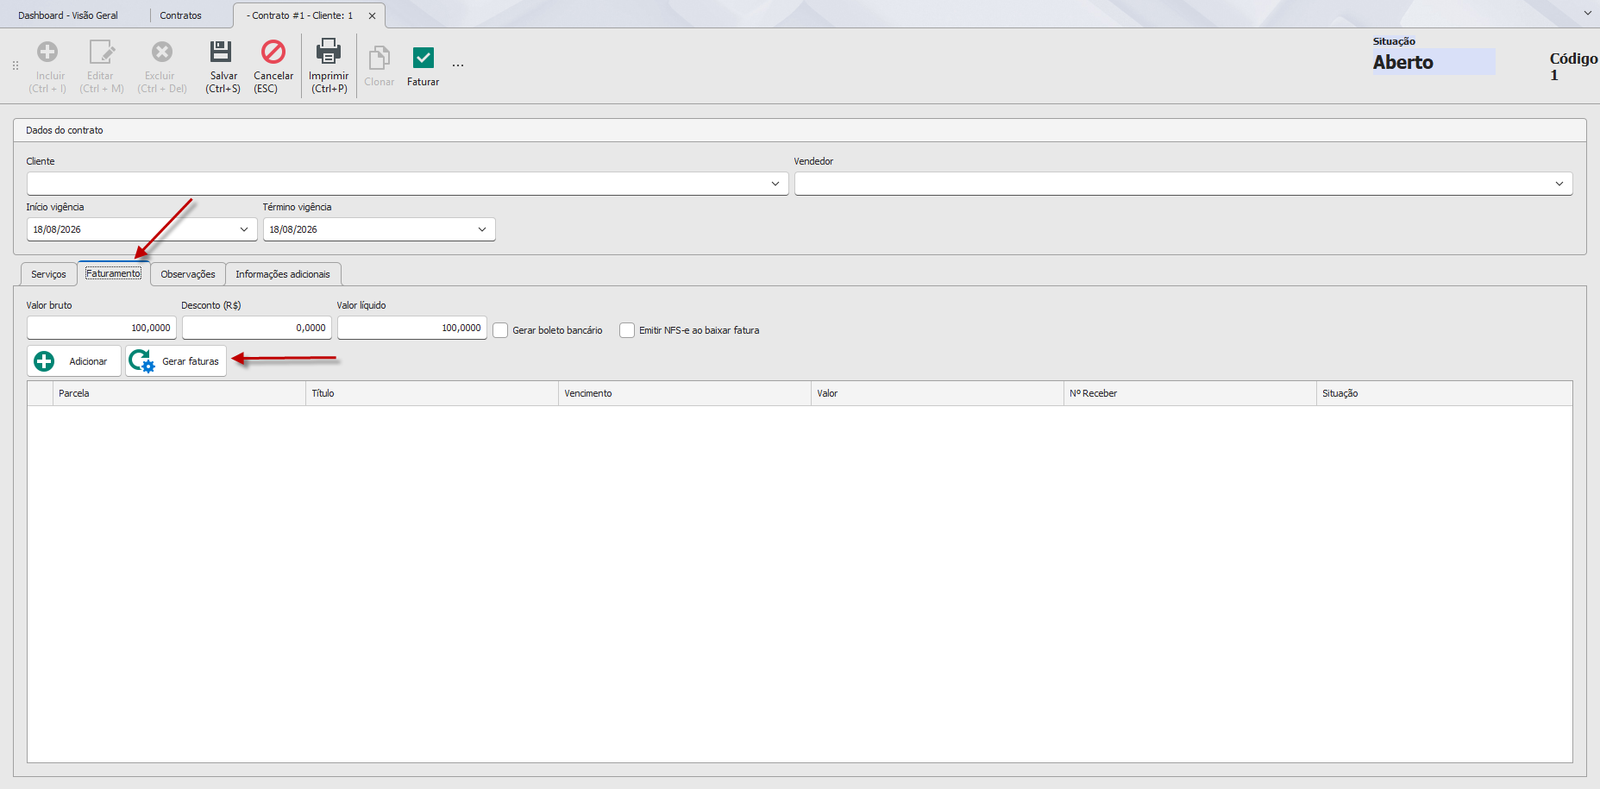Click the Excluir X icon
Screen dimensions: 1600x789
pyautogui.click(x=162, y=52)
